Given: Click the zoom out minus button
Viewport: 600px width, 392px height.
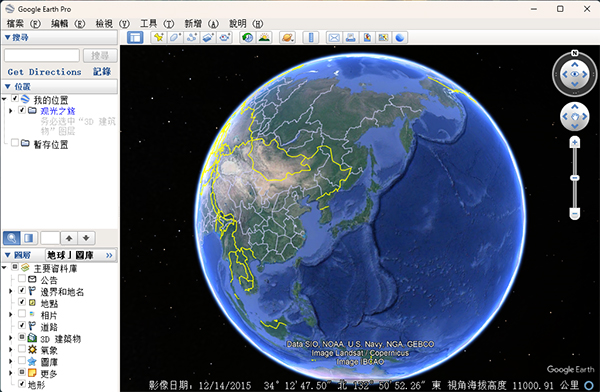Looking at the screenshot, I should [574, 213].
